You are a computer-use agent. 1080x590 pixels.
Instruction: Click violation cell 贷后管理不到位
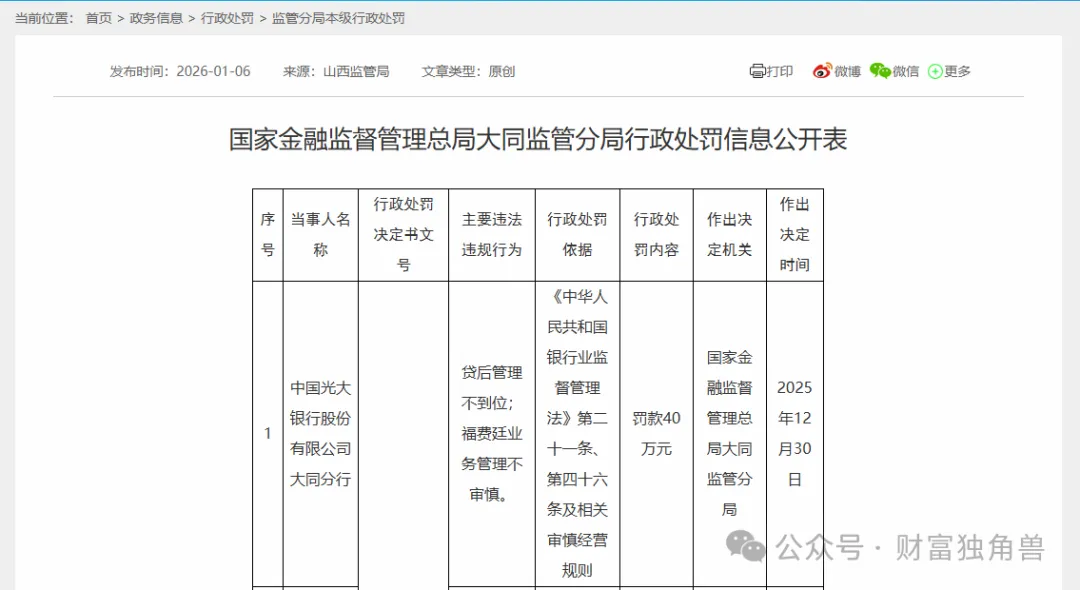tap(492, 434)
